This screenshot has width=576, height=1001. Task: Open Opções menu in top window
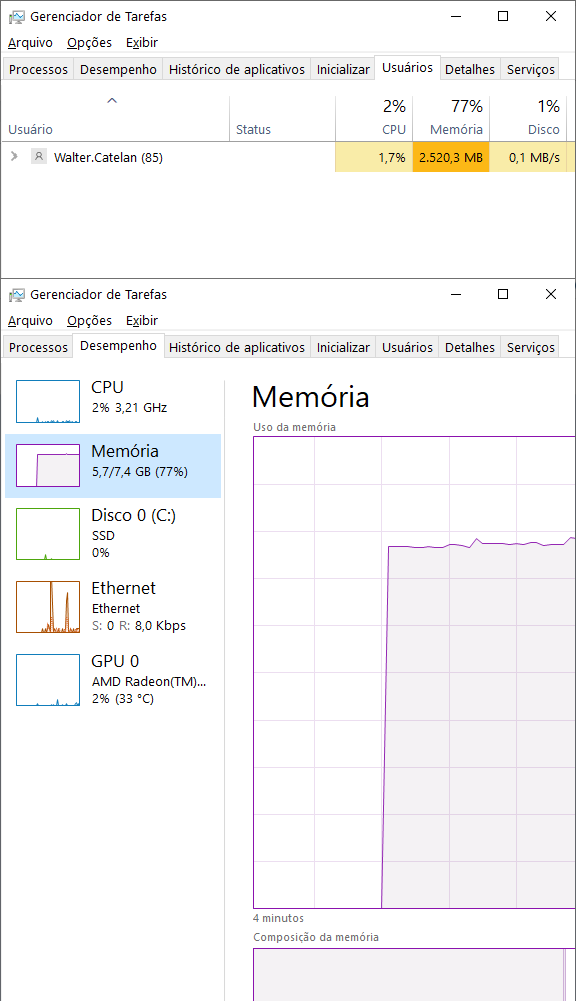[89, 43]
